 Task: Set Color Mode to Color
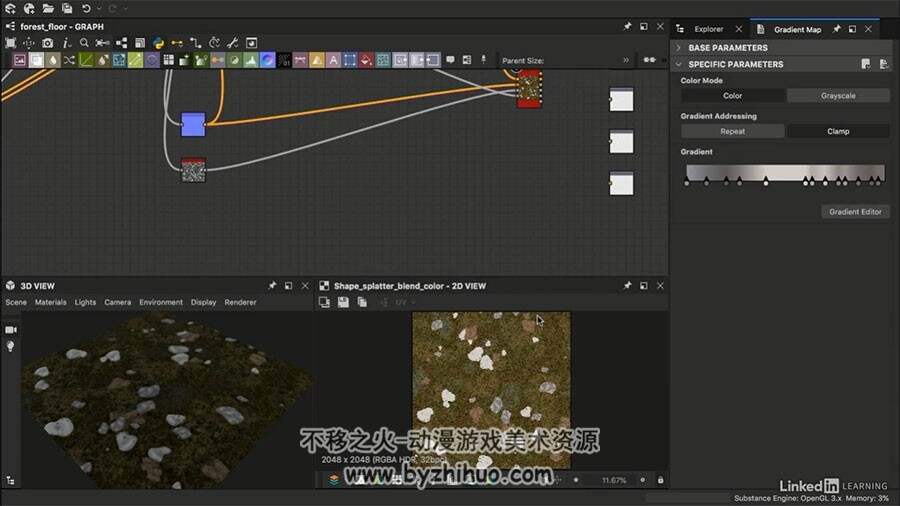click(732, 96)
